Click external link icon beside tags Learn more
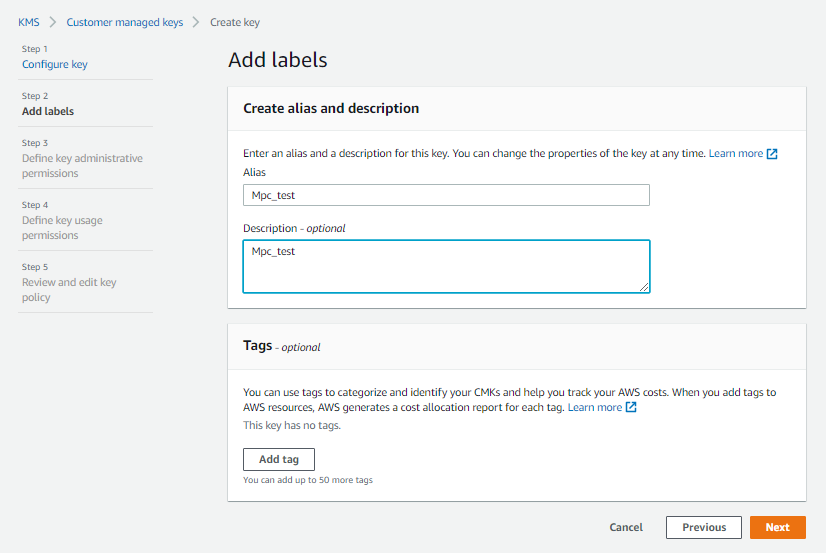This screenshot has height=553, width=826. tap(631, 407)
